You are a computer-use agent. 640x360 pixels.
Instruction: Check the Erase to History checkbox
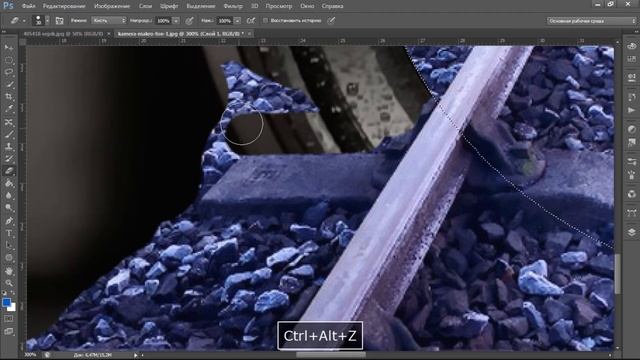(265, 20)
